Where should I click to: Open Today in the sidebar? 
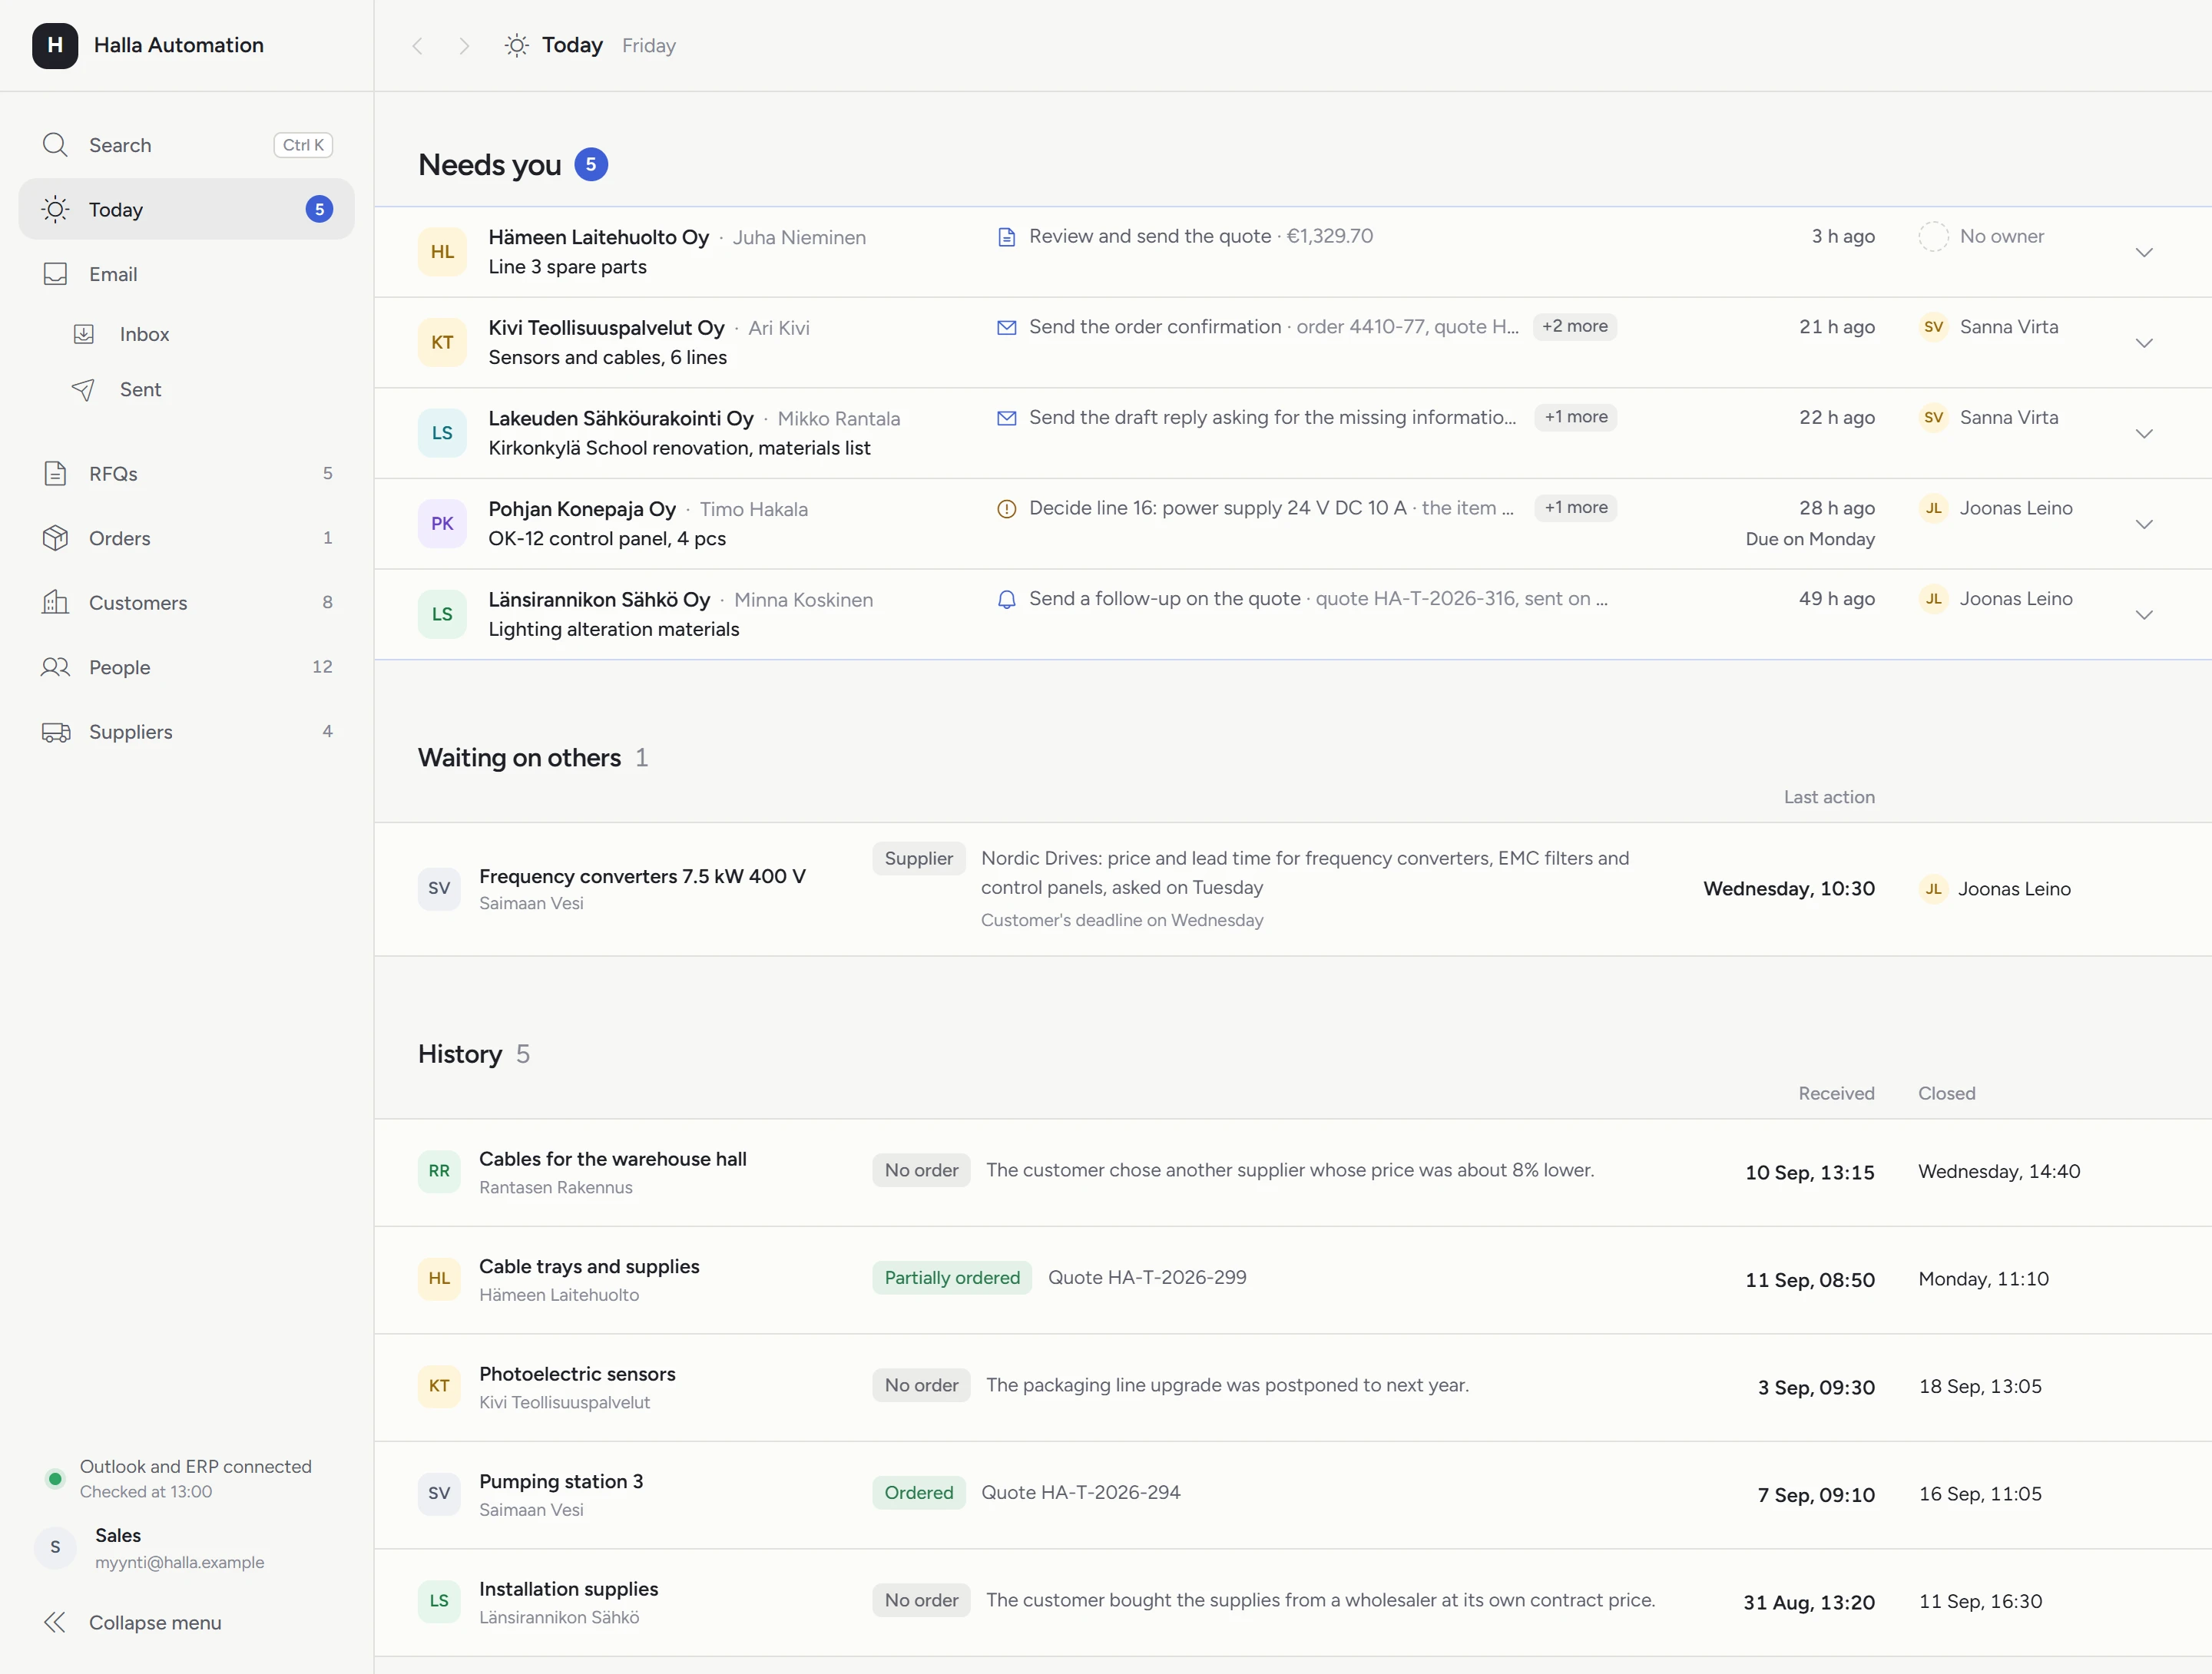pyautogui.click(x=186, y=209)
